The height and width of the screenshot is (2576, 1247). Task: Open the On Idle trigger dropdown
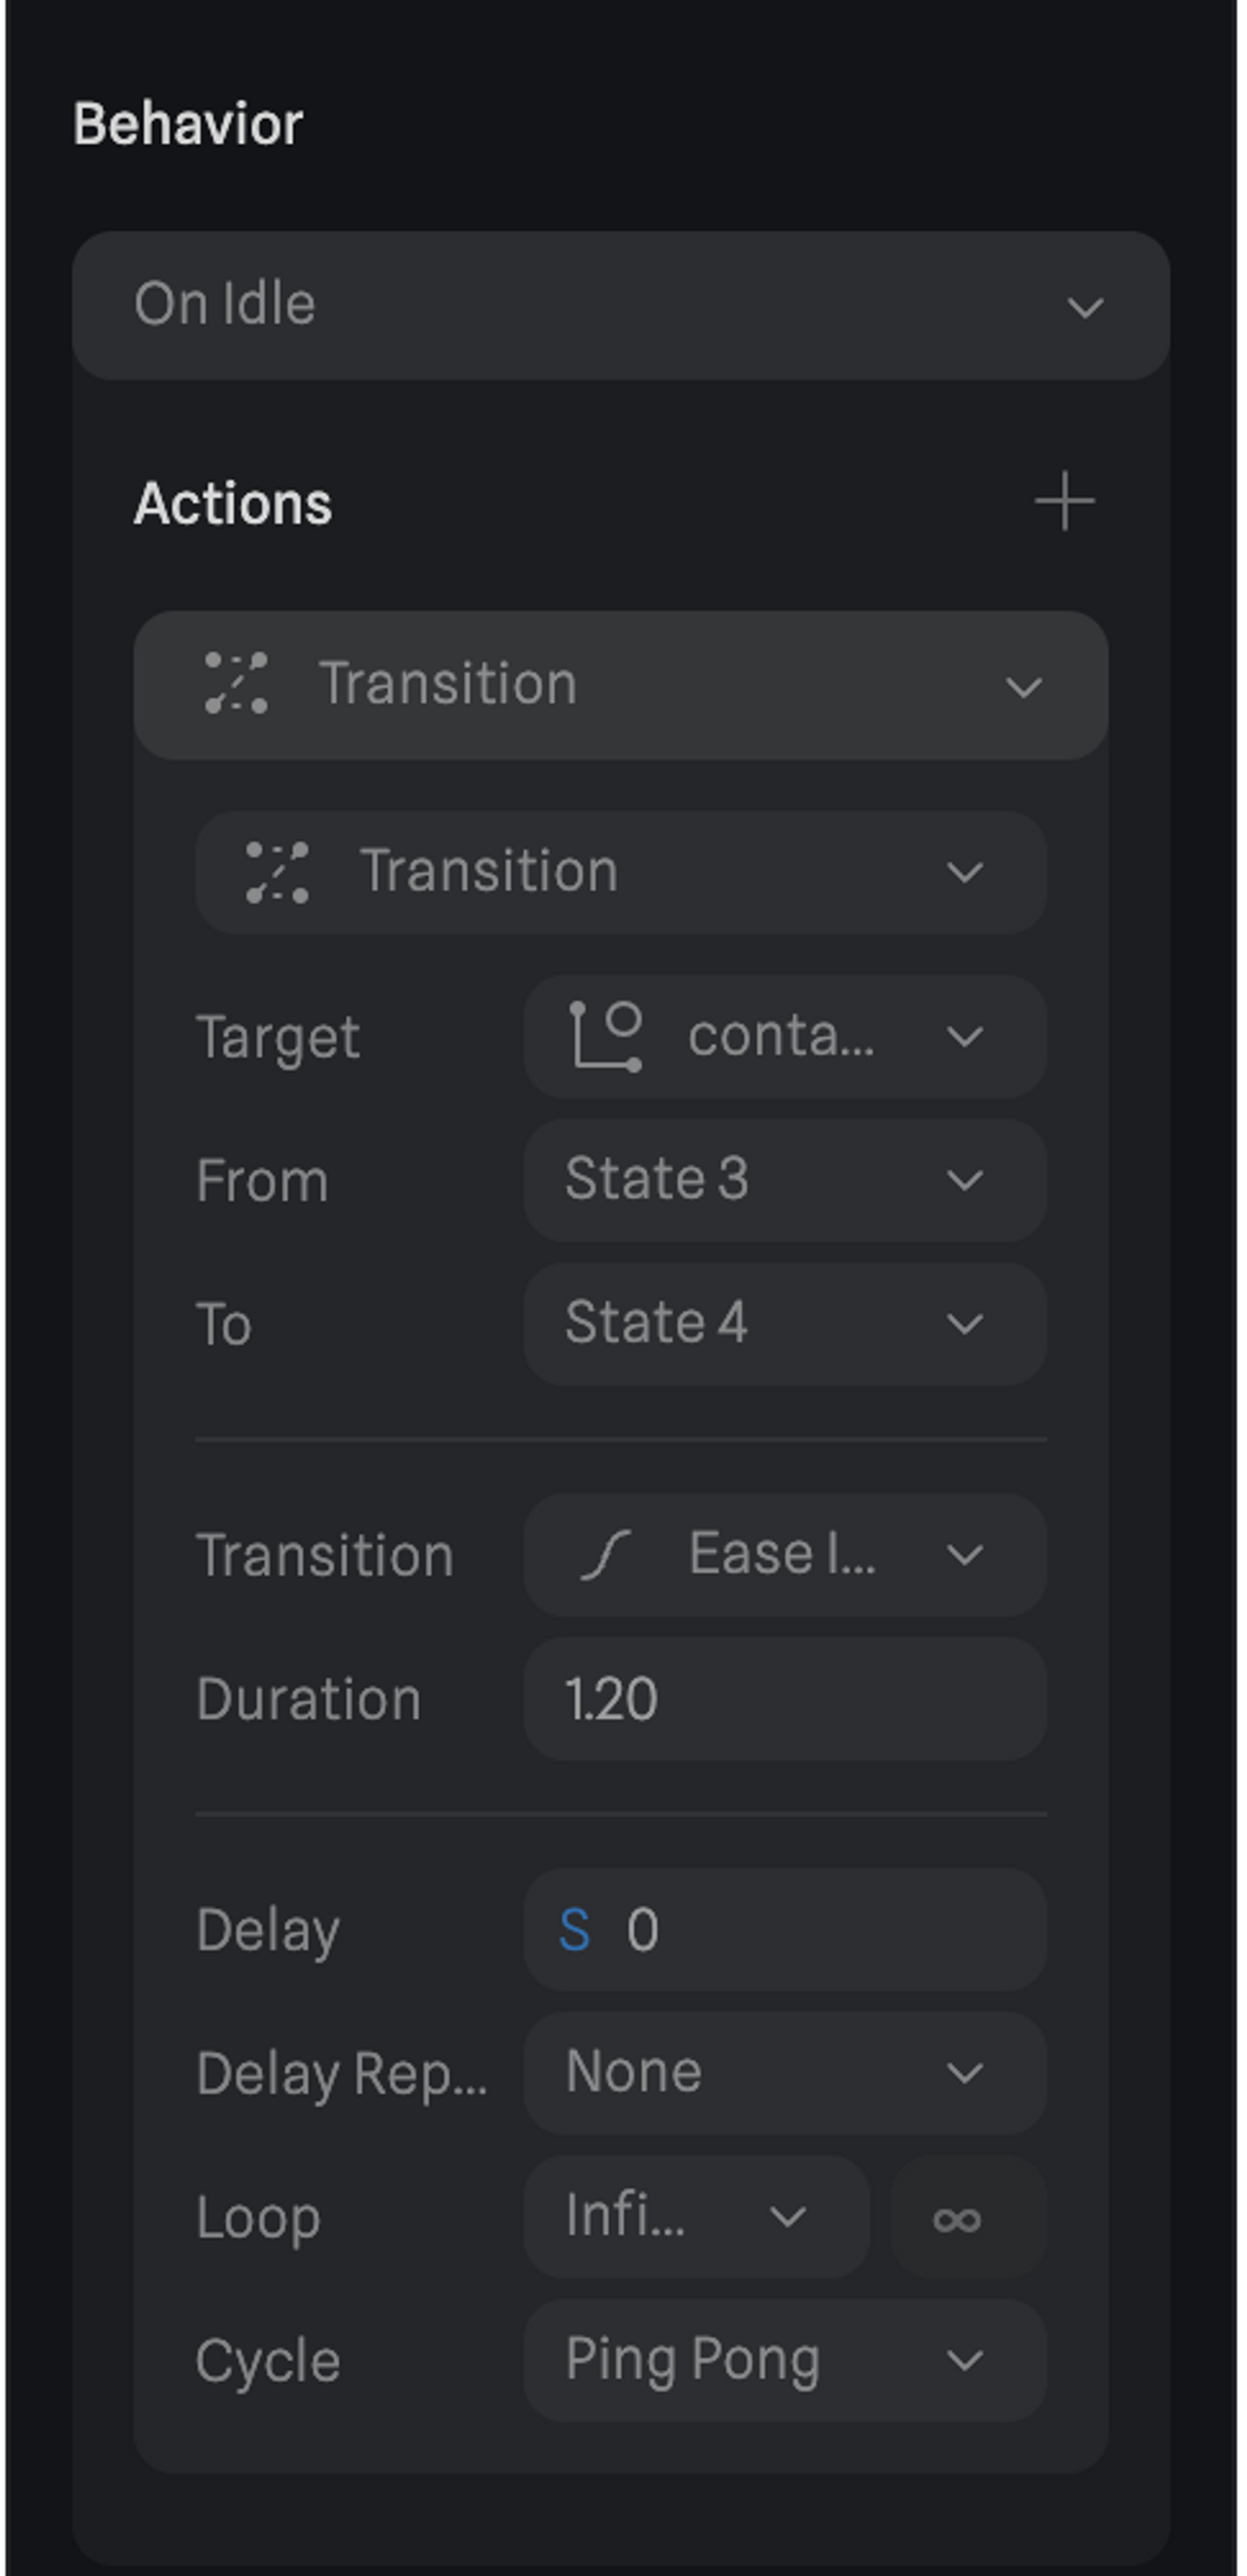(620, 305)
